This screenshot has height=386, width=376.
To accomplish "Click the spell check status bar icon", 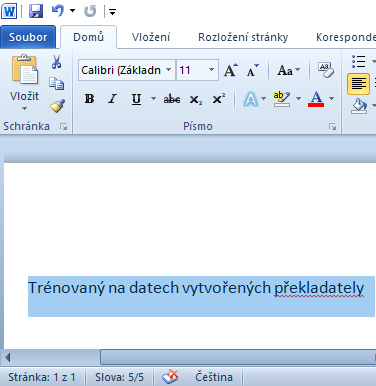I will pos(170,377).
